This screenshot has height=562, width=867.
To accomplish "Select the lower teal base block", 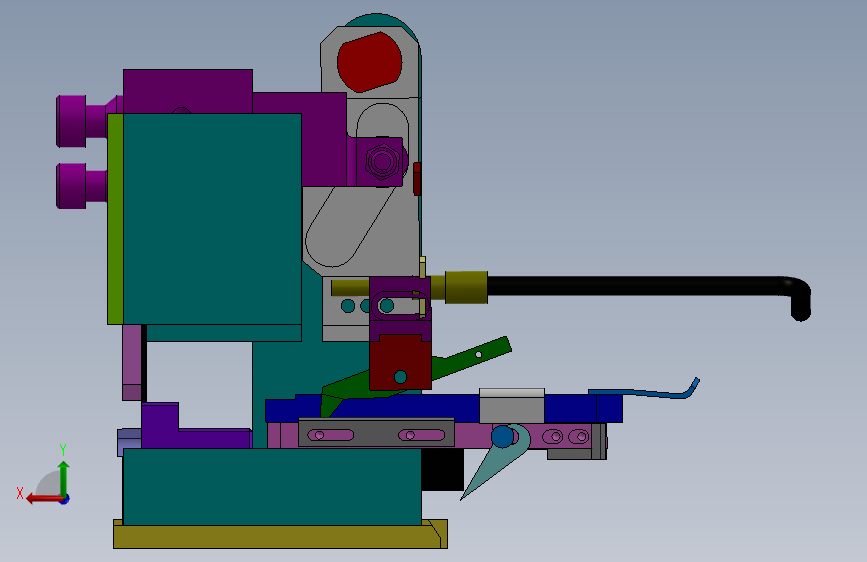I will tap(272, 487).
